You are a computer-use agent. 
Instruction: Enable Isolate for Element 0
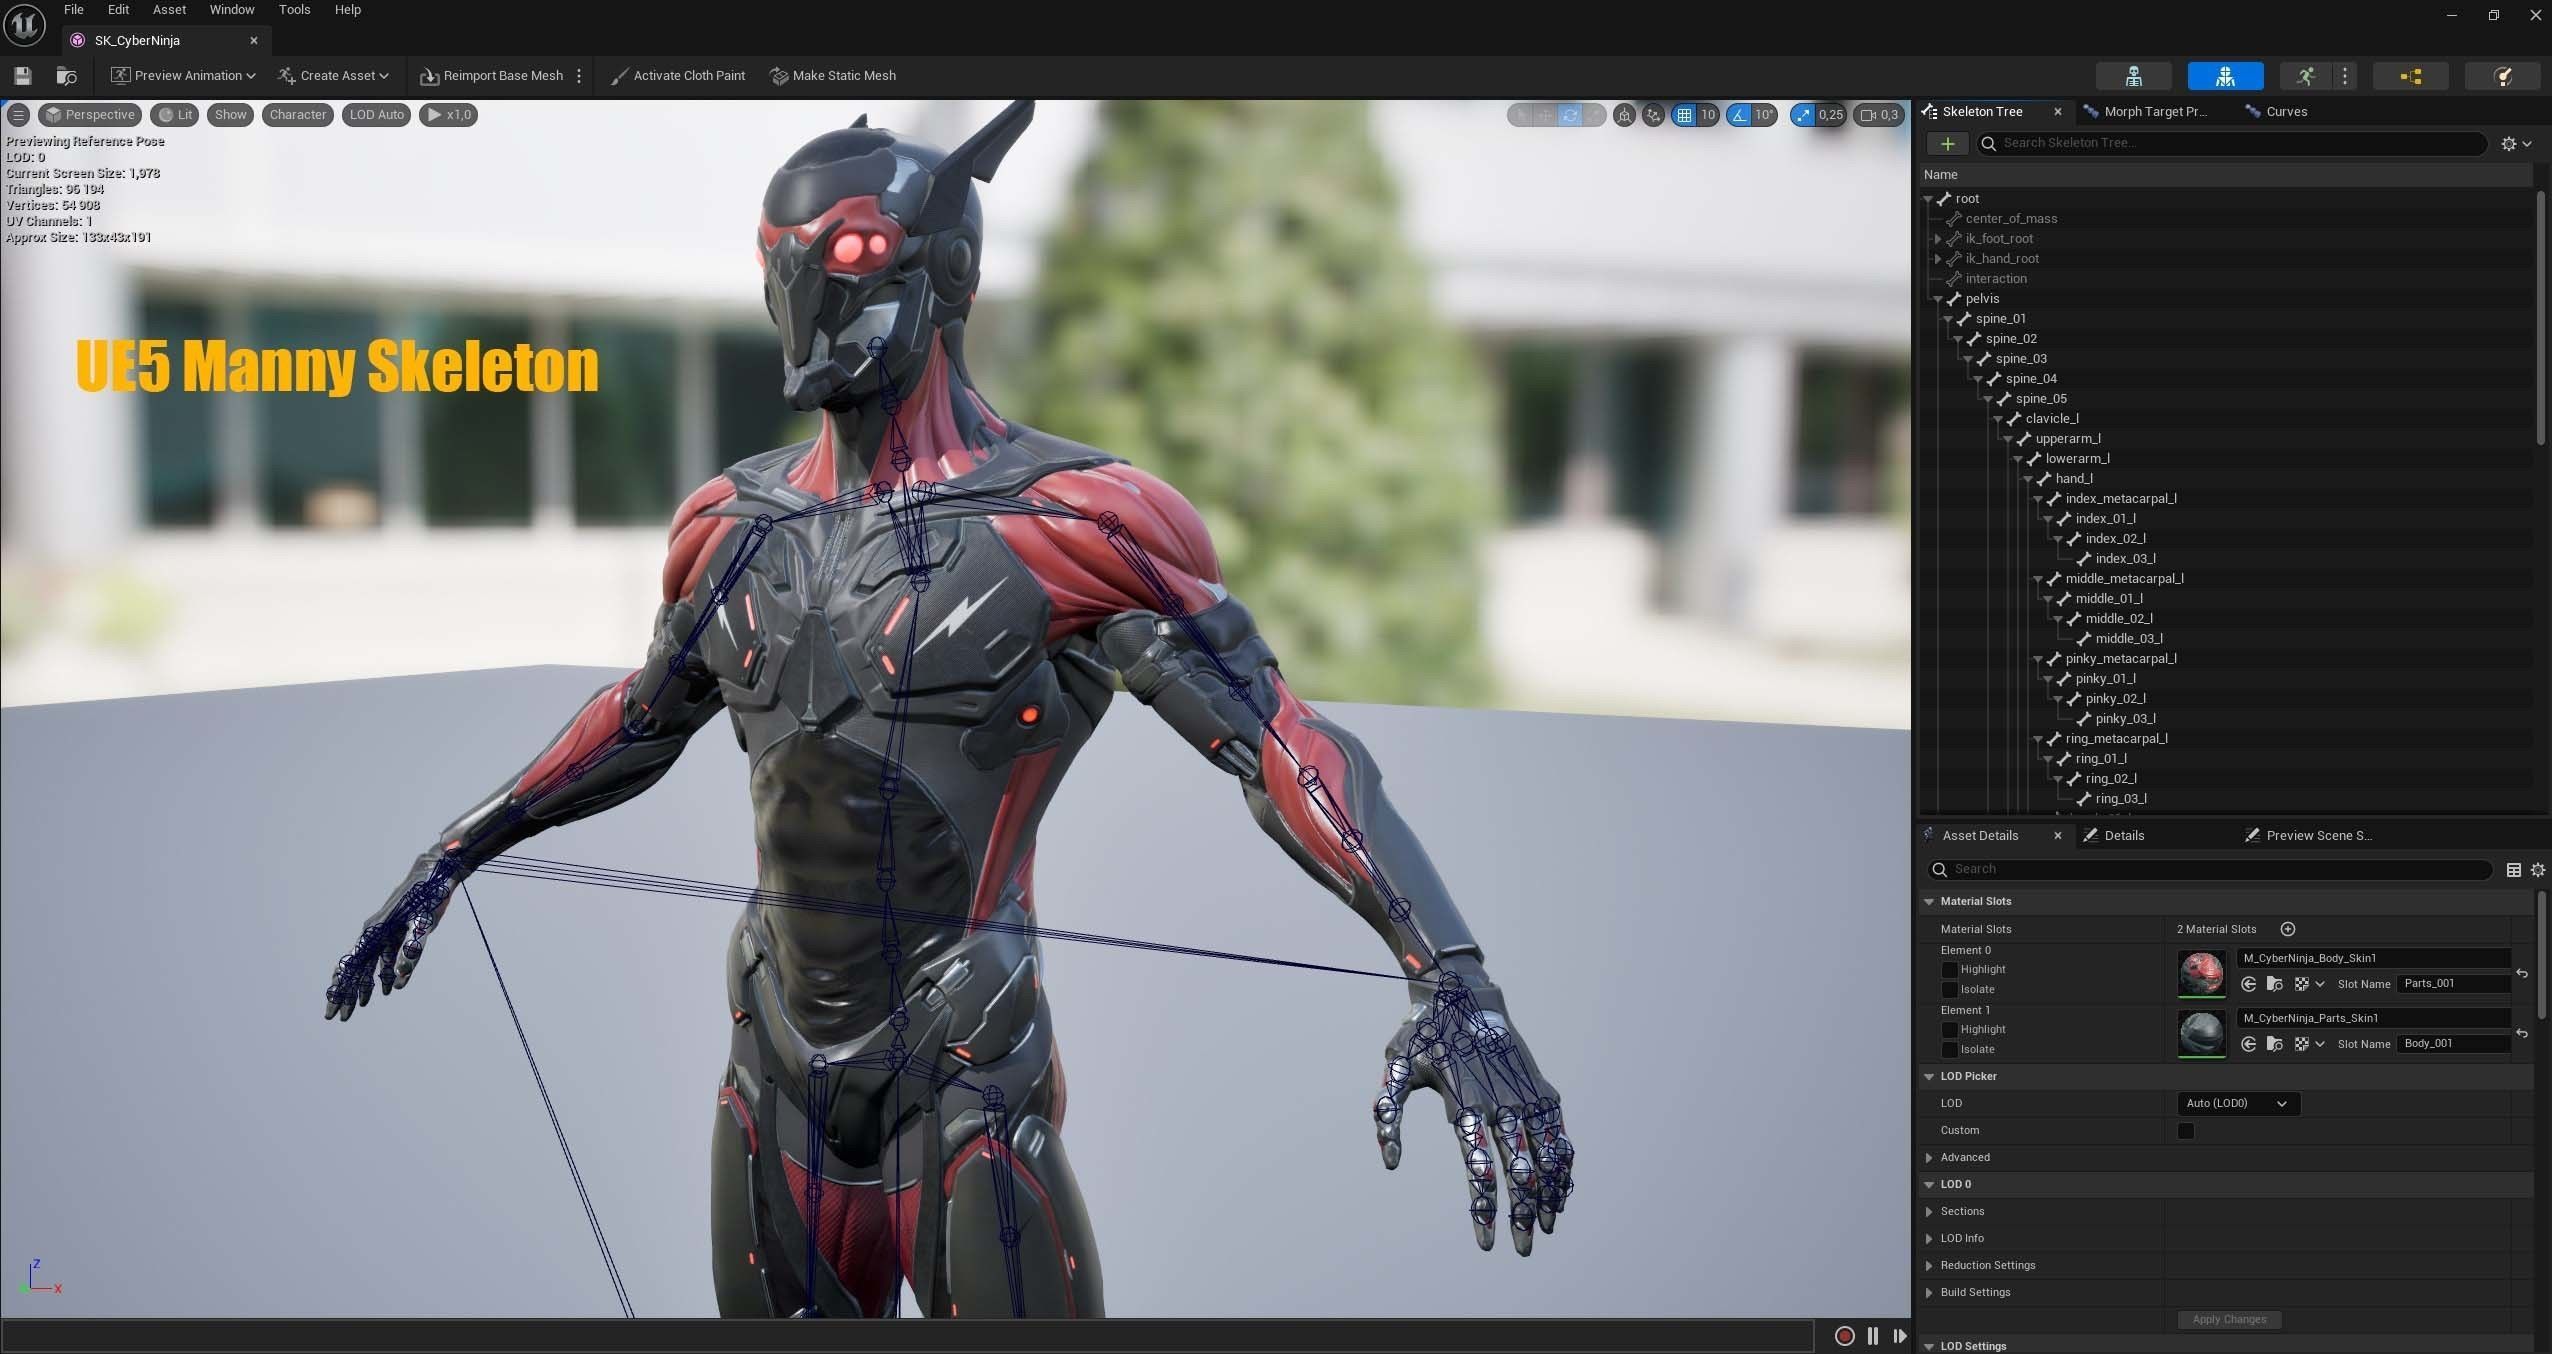point(1949,990)
